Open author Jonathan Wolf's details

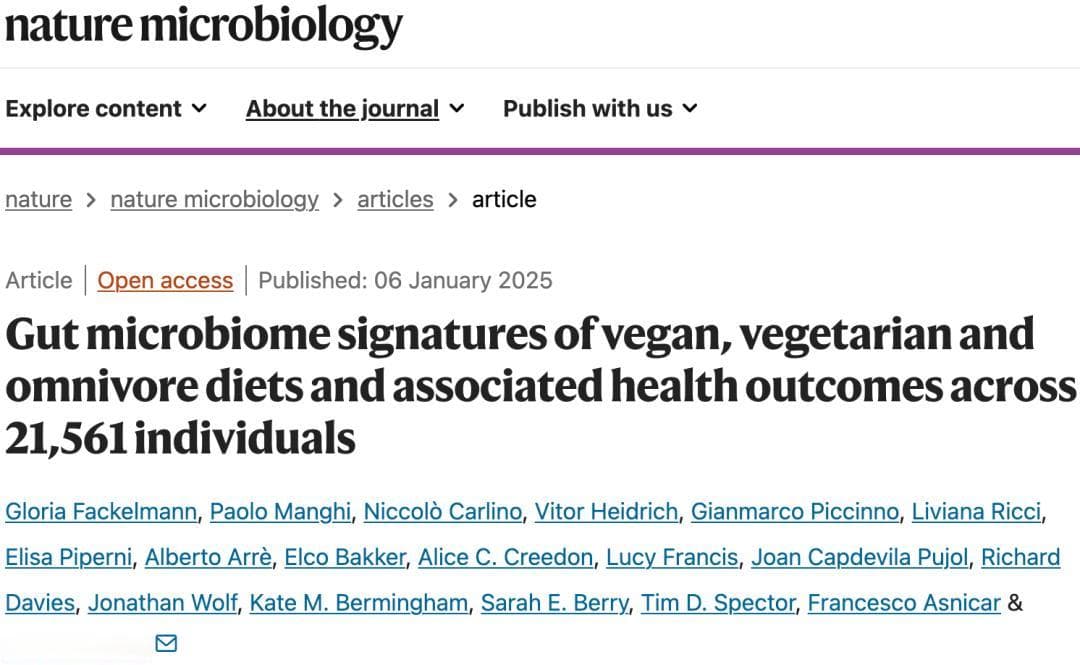(163, 602)
